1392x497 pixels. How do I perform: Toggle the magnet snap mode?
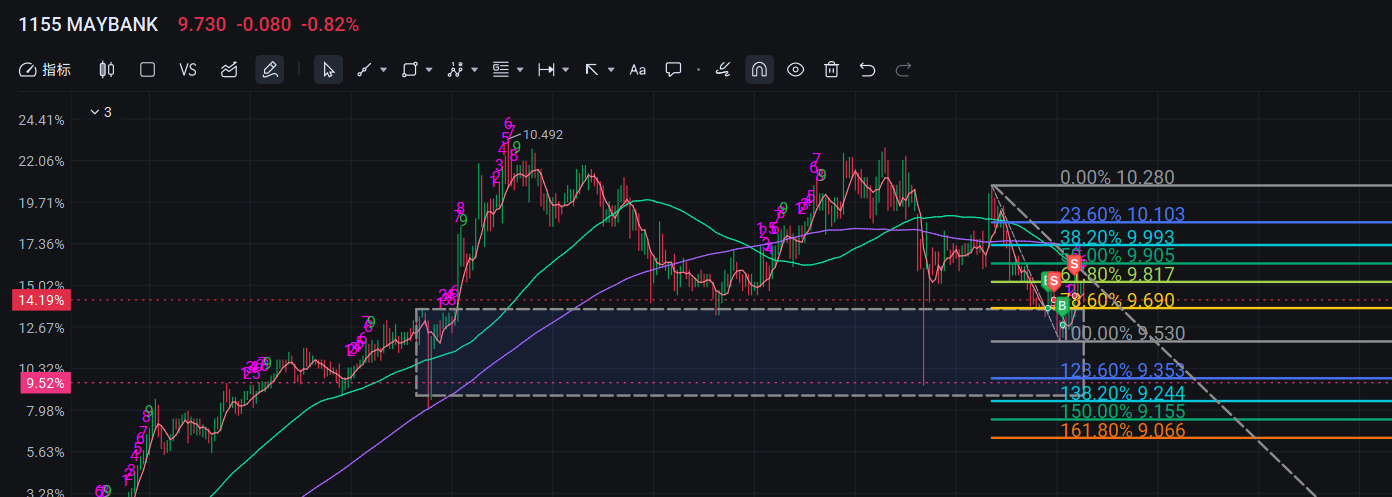point(759,70)
